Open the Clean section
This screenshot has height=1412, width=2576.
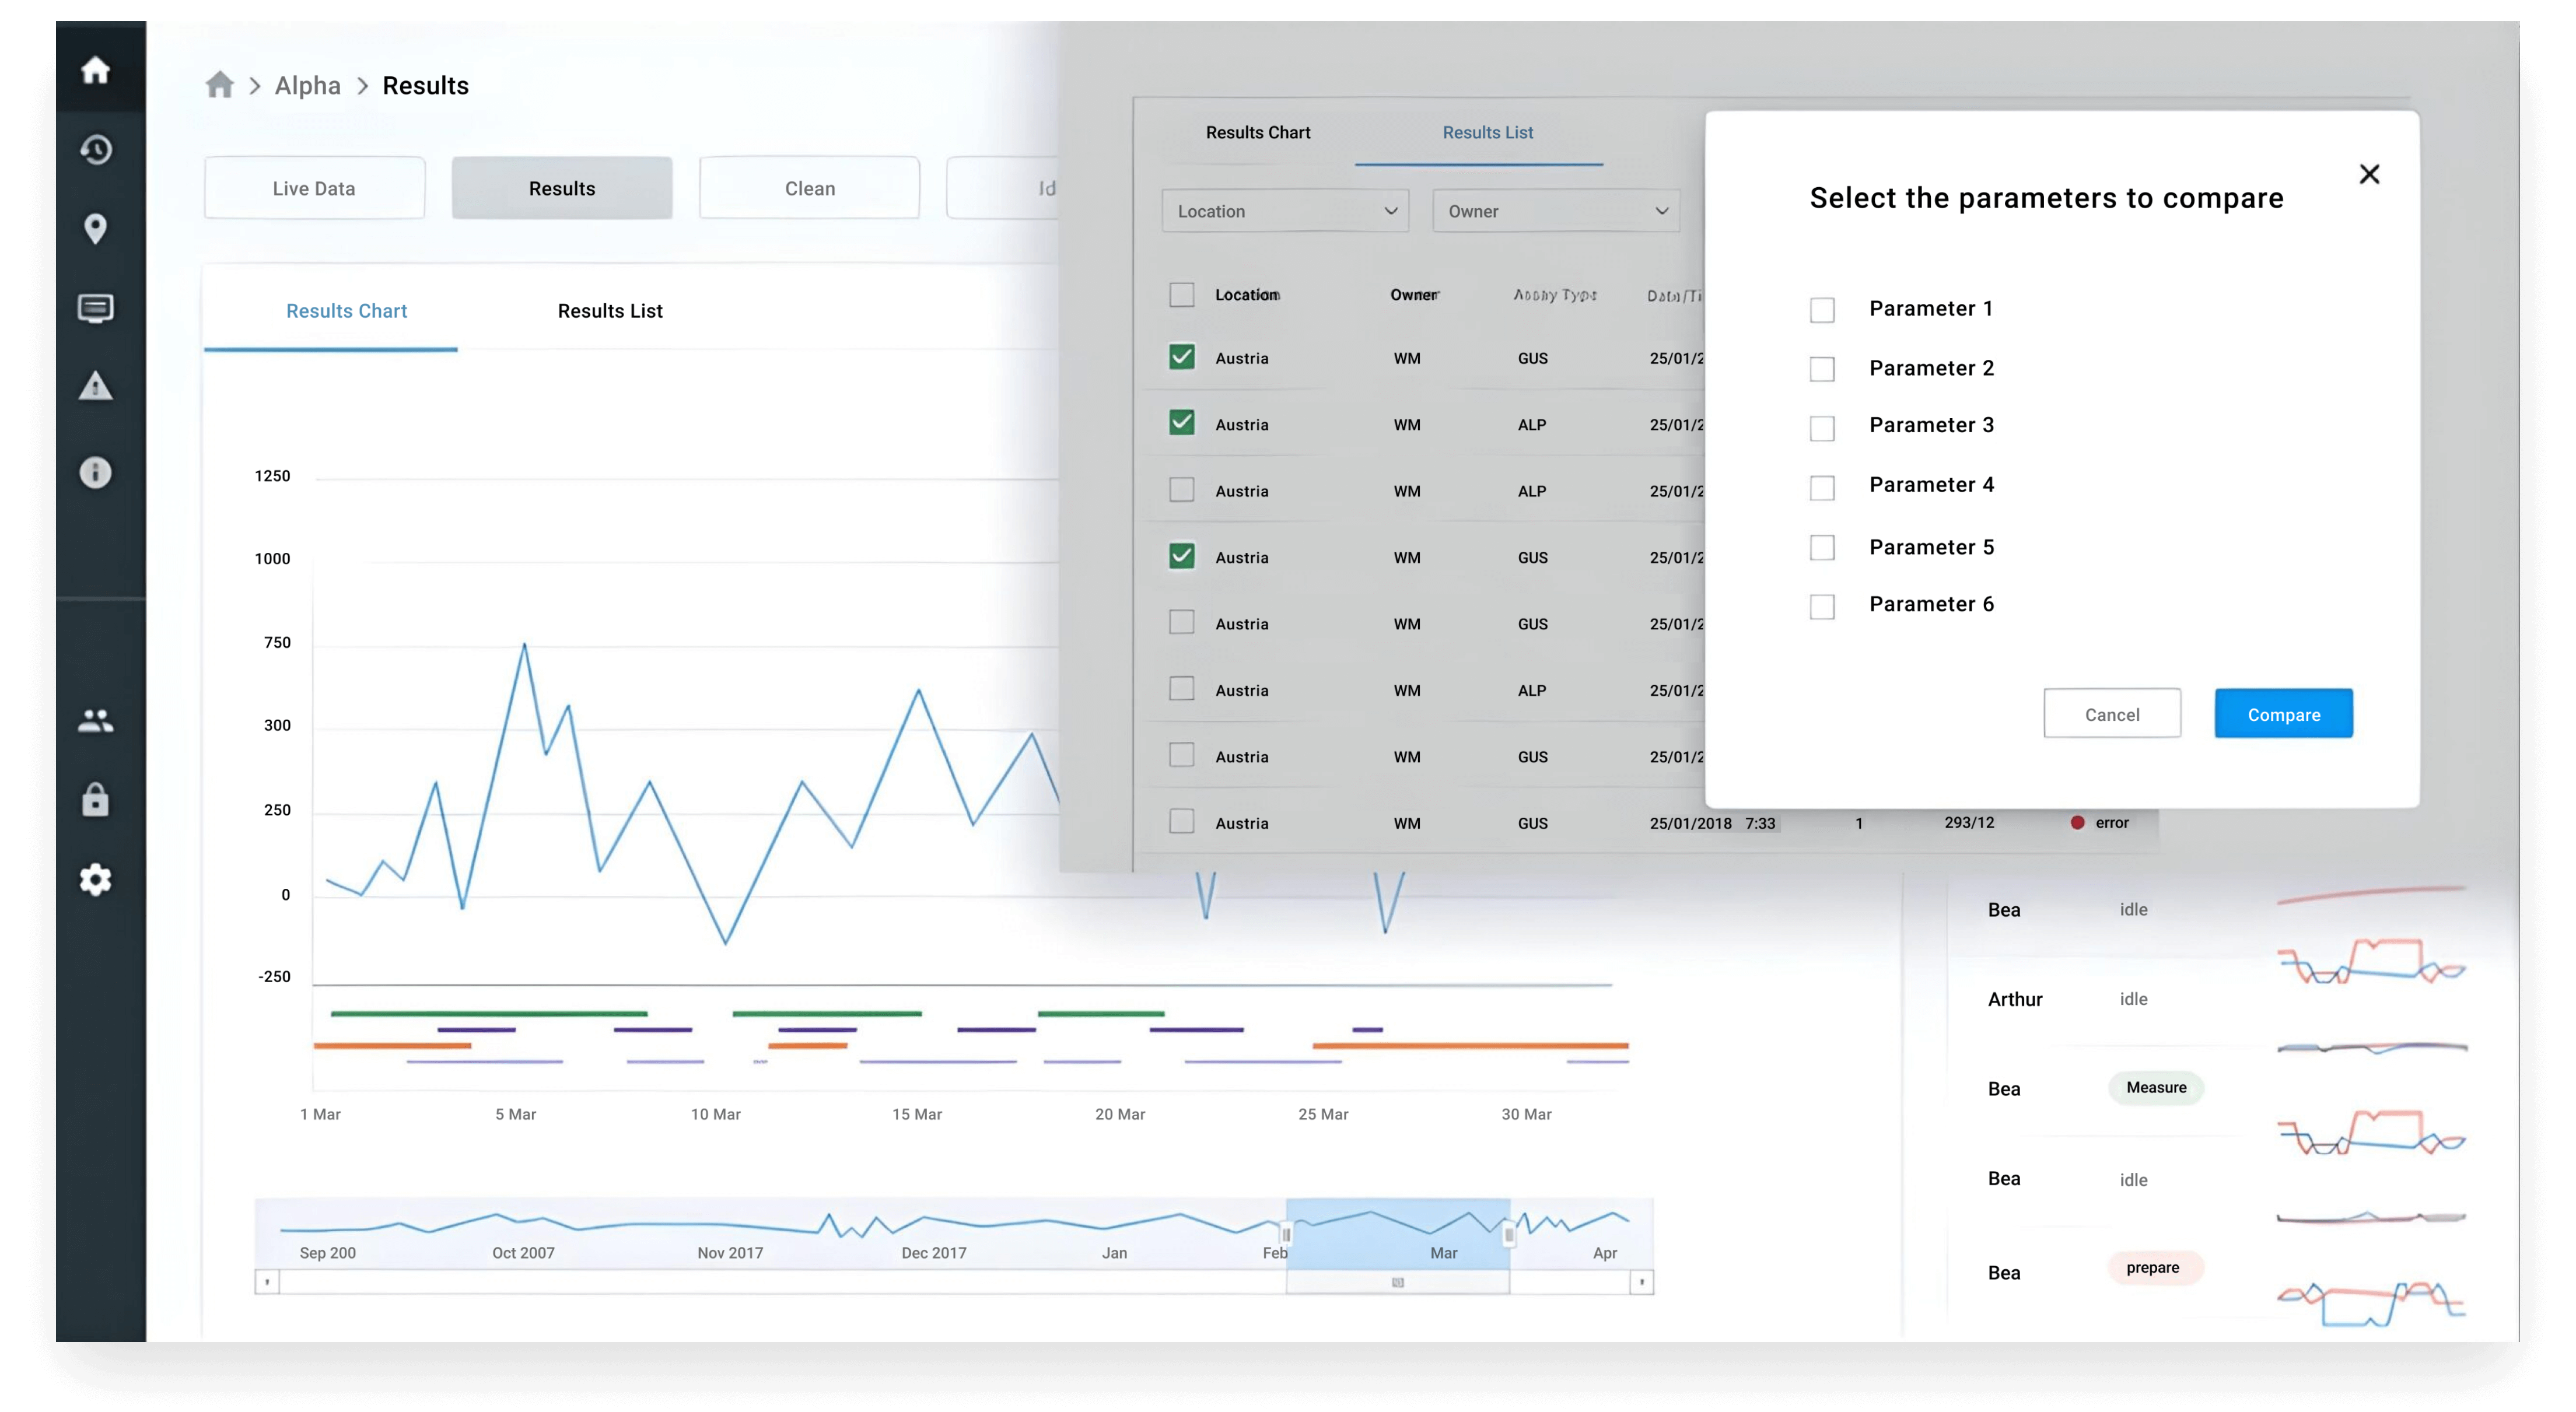(809, 188)
